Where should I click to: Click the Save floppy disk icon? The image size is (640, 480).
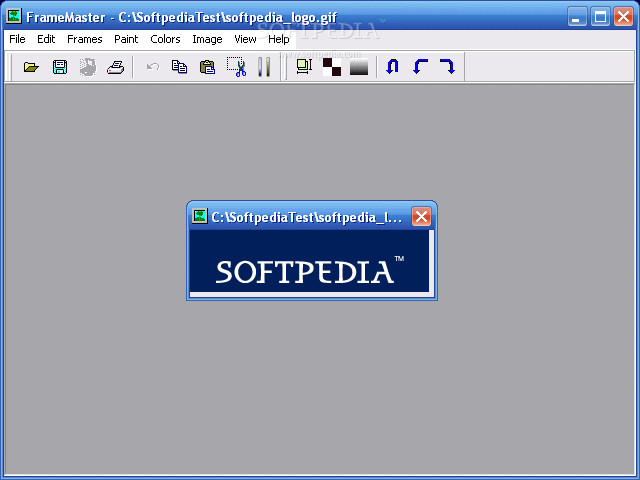point(60,67)
